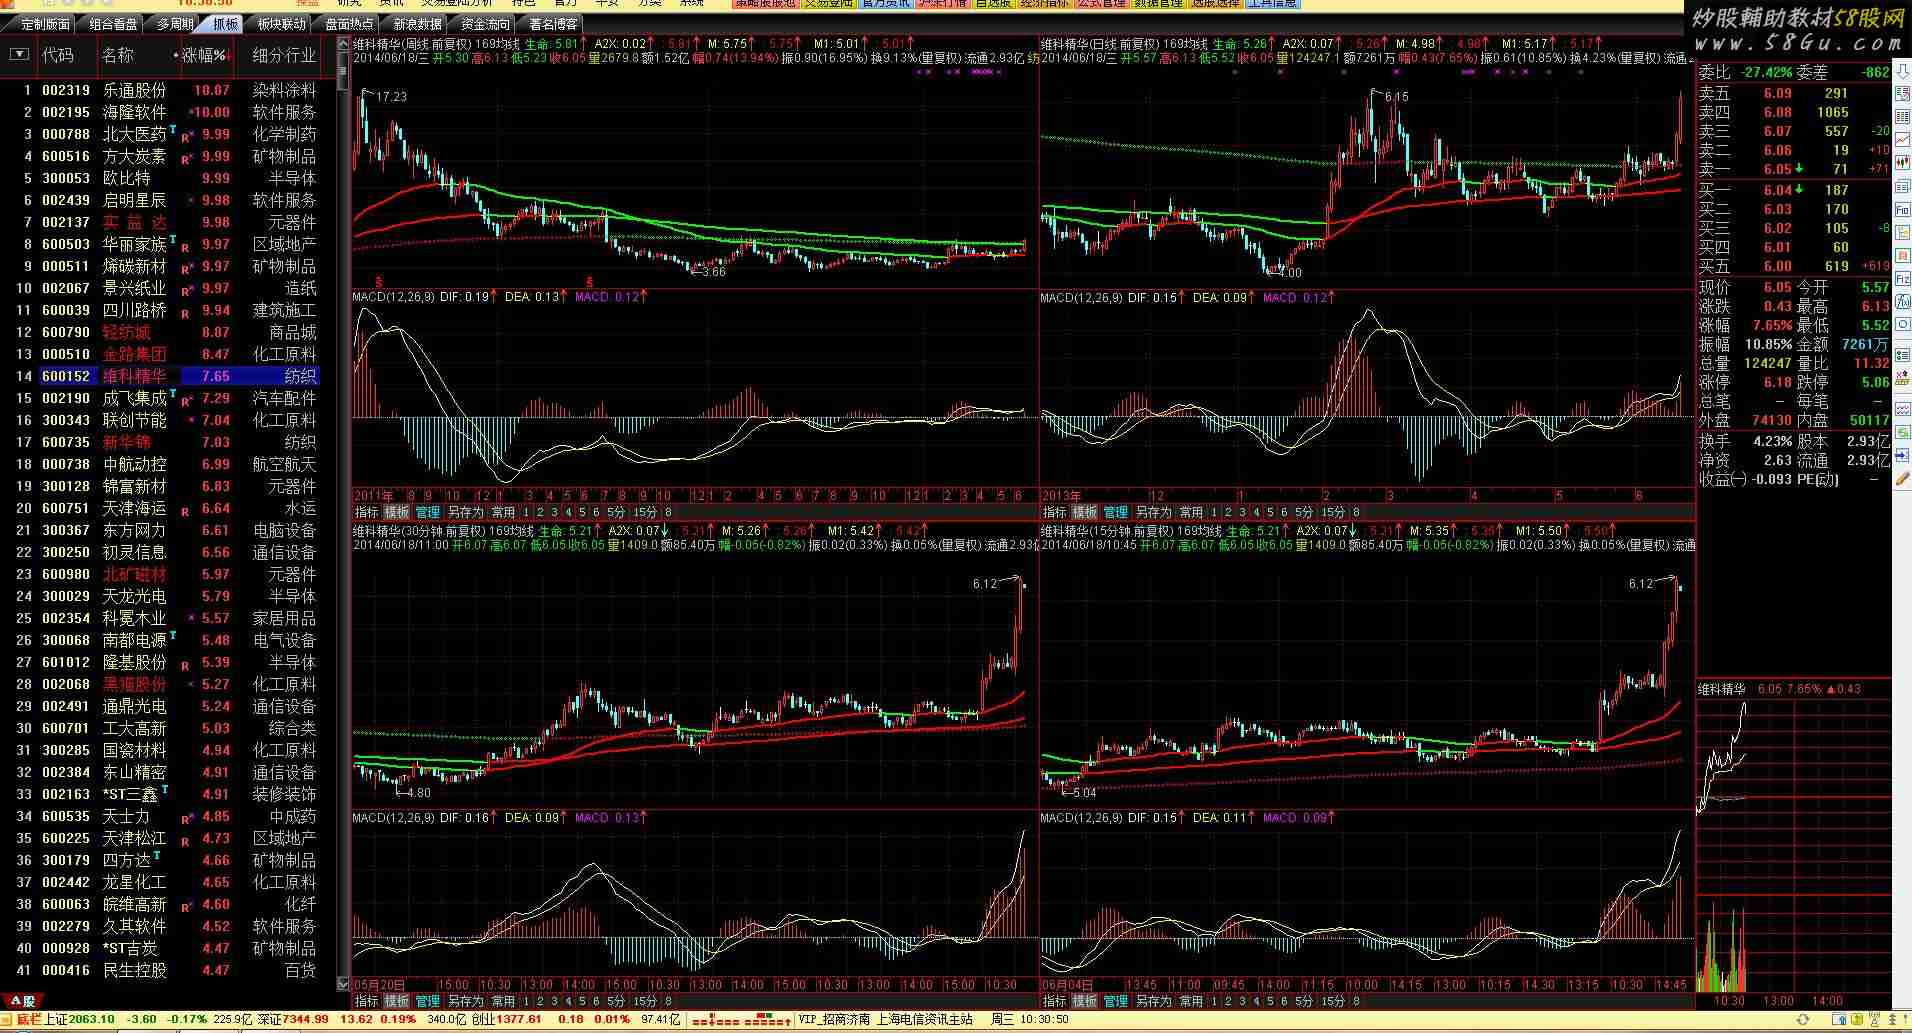
Task: Click the refresh icon in status bar
Action: click(x=1803, y=1020)
